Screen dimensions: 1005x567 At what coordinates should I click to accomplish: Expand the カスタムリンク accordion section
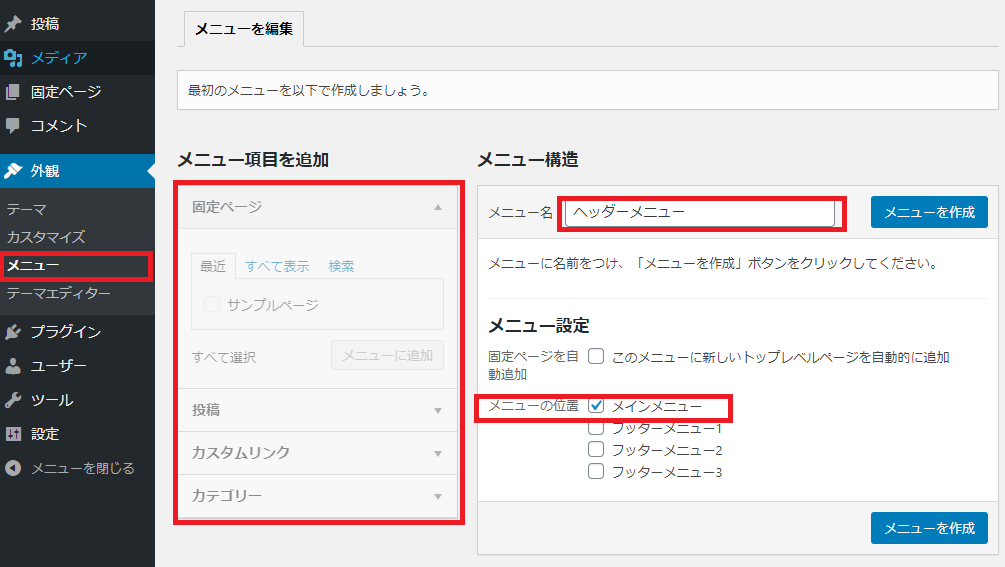pyautogui.click(x=317, y=453)
